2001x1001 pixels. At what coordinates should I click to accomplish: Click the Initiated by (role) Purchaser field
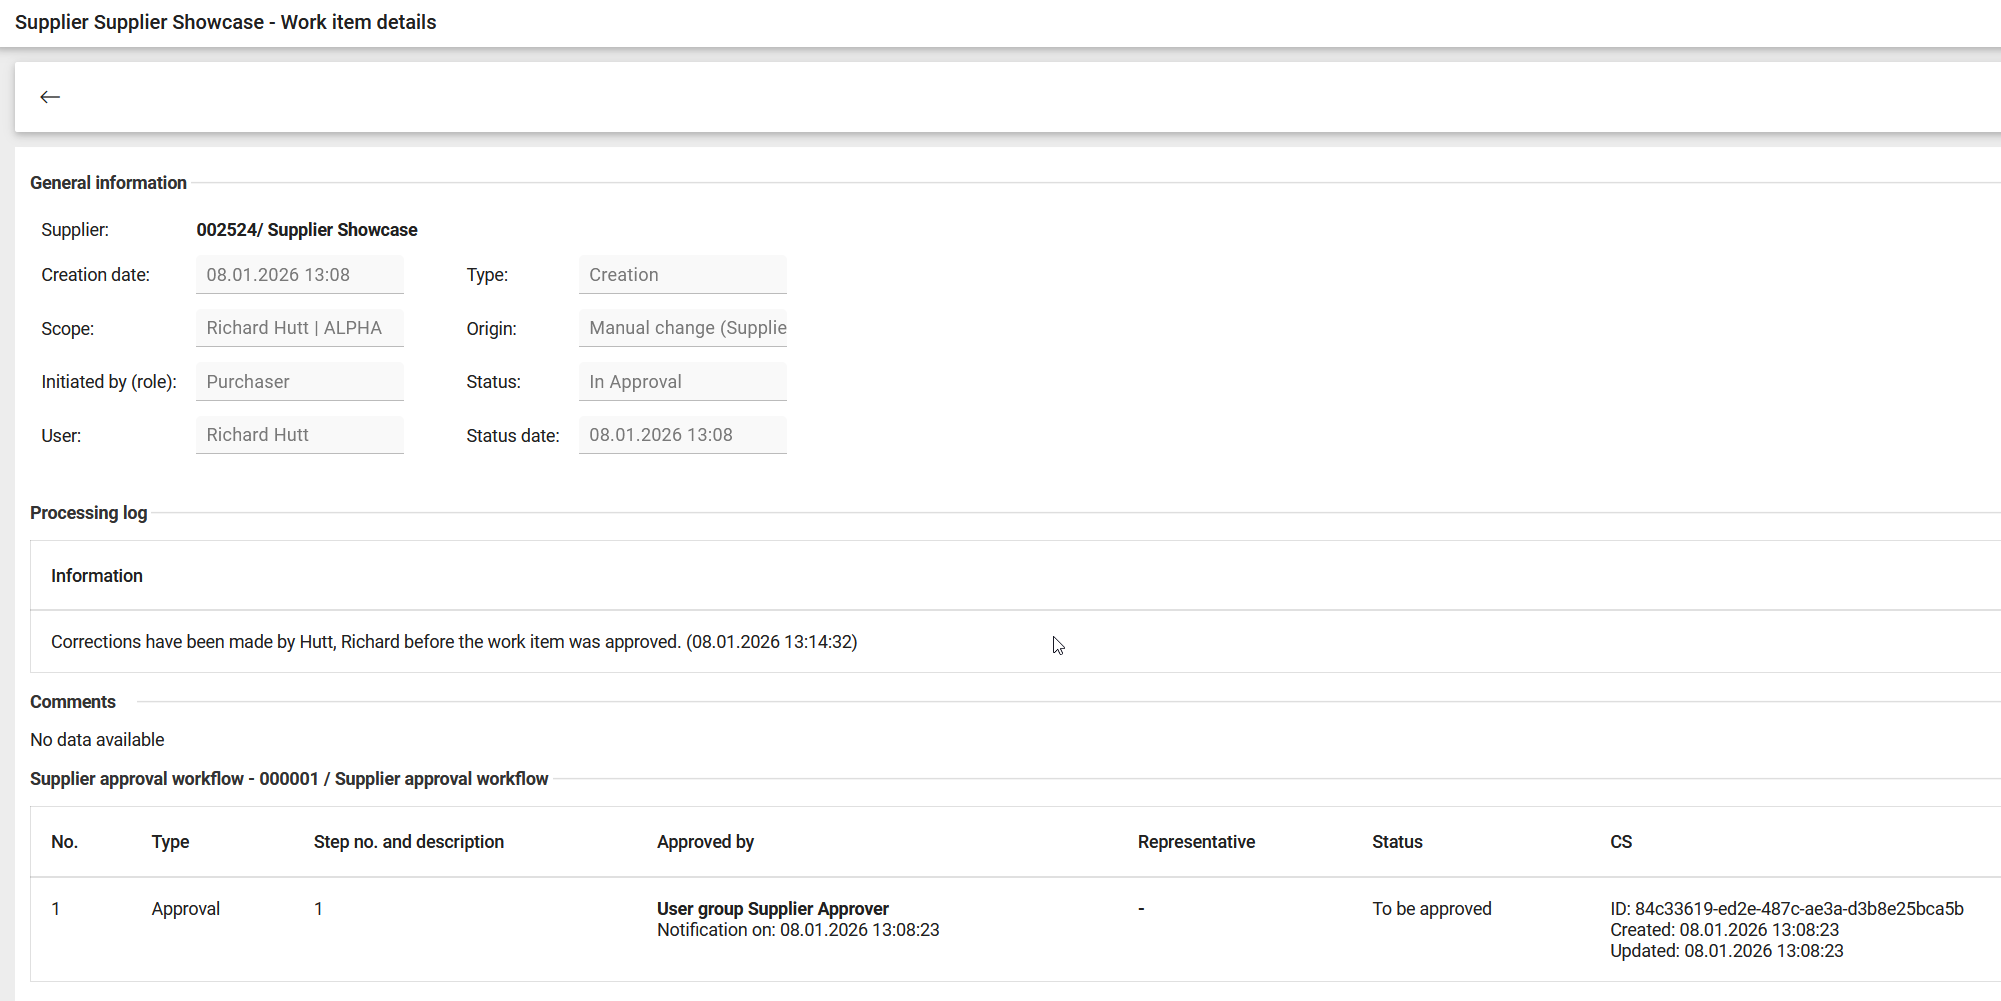pyautogui.click(x=299, y=382)
